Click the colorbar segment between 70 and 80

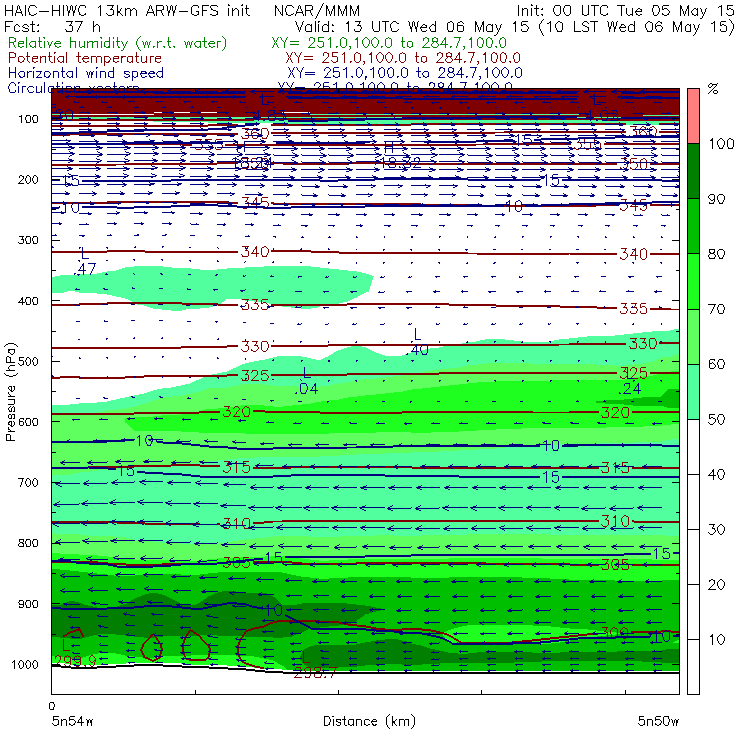693,281
